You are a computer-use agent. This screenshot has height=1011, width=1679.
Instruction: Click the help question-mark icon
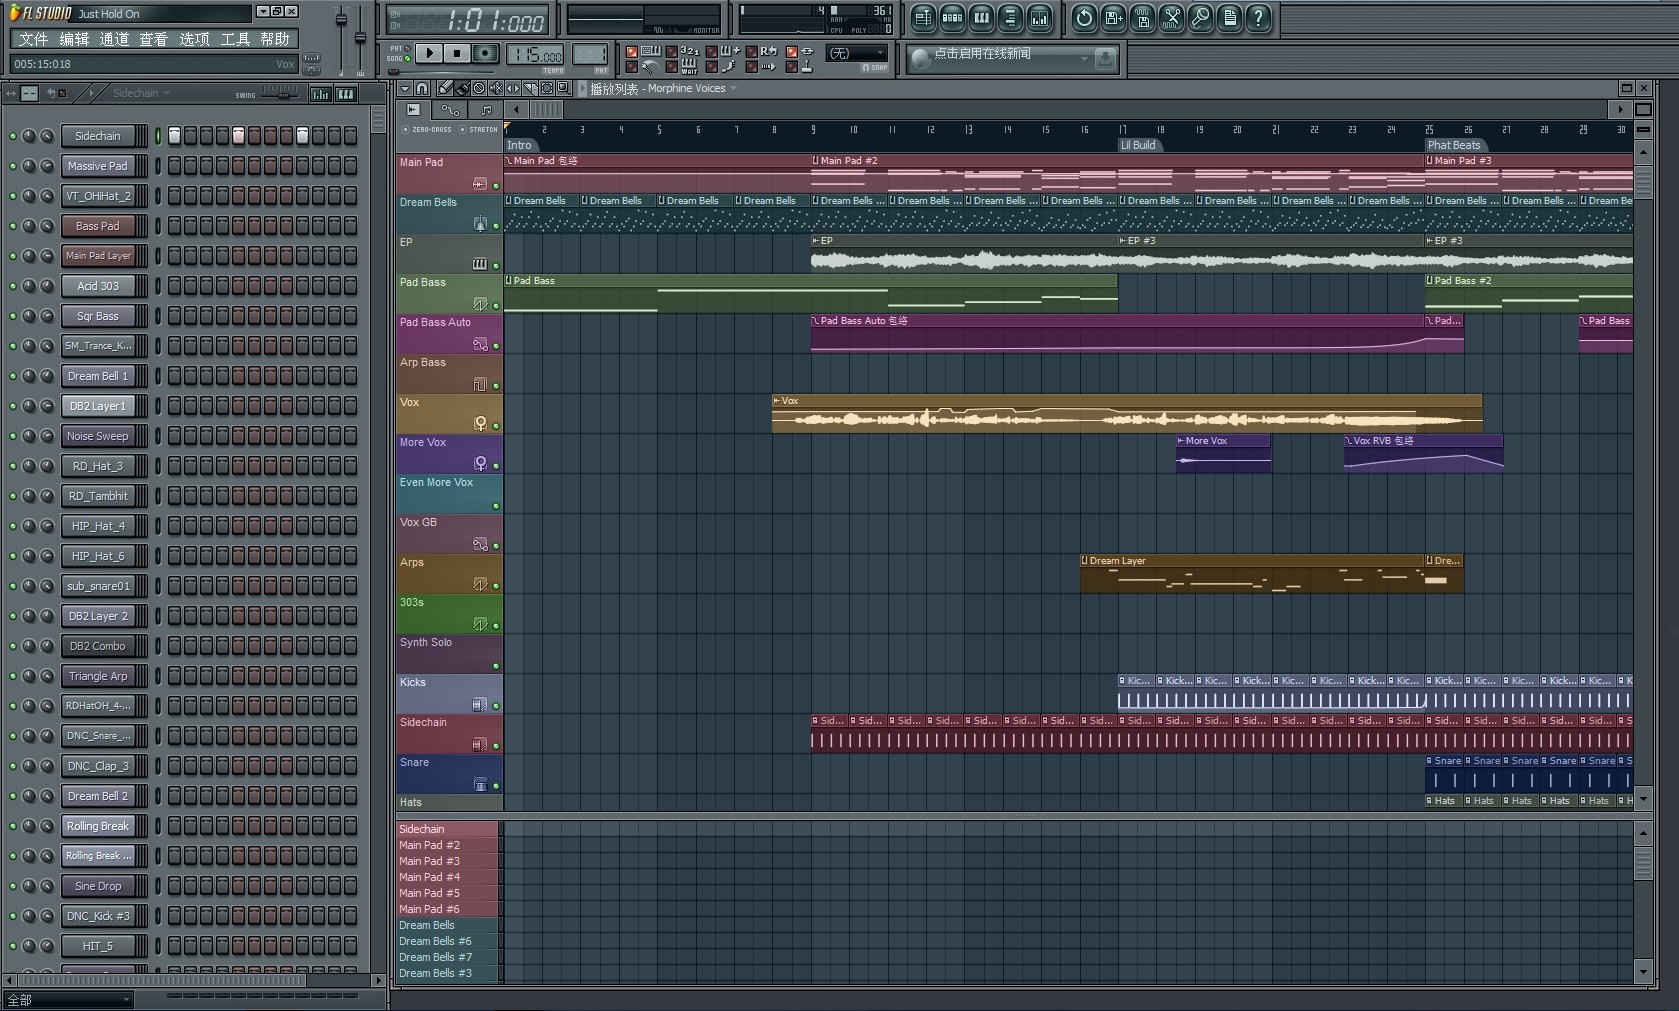point(1258,17)
